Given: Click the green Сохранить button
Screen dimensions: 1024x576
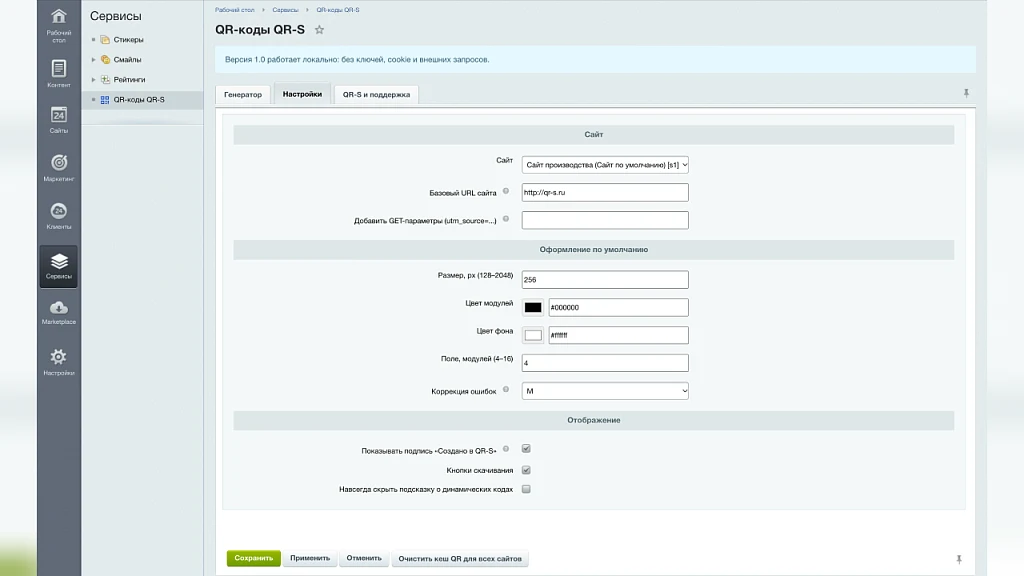Looking at the screenshot, I should (253, 558).
